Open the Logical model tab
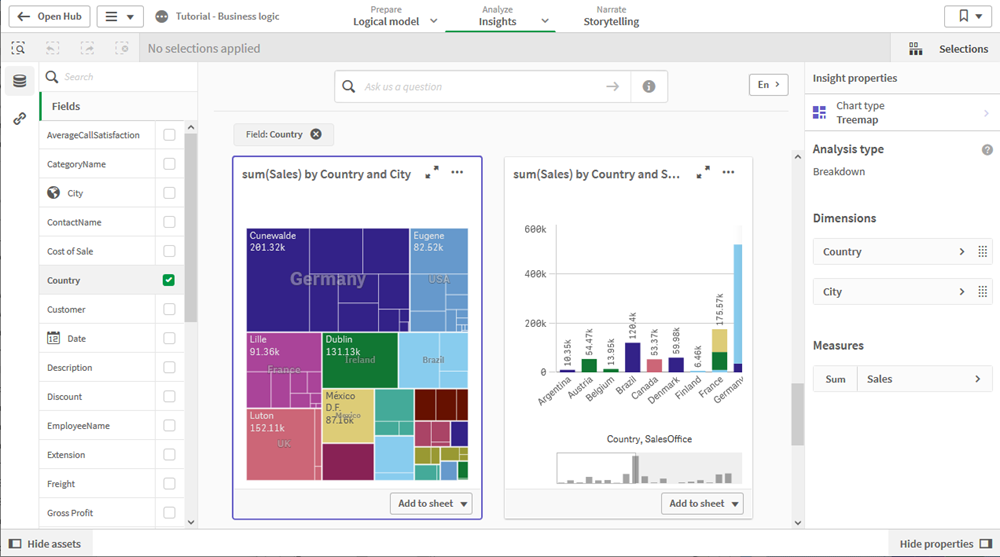The width and height of the screenshot is (1000, 557). pos(386,17)
